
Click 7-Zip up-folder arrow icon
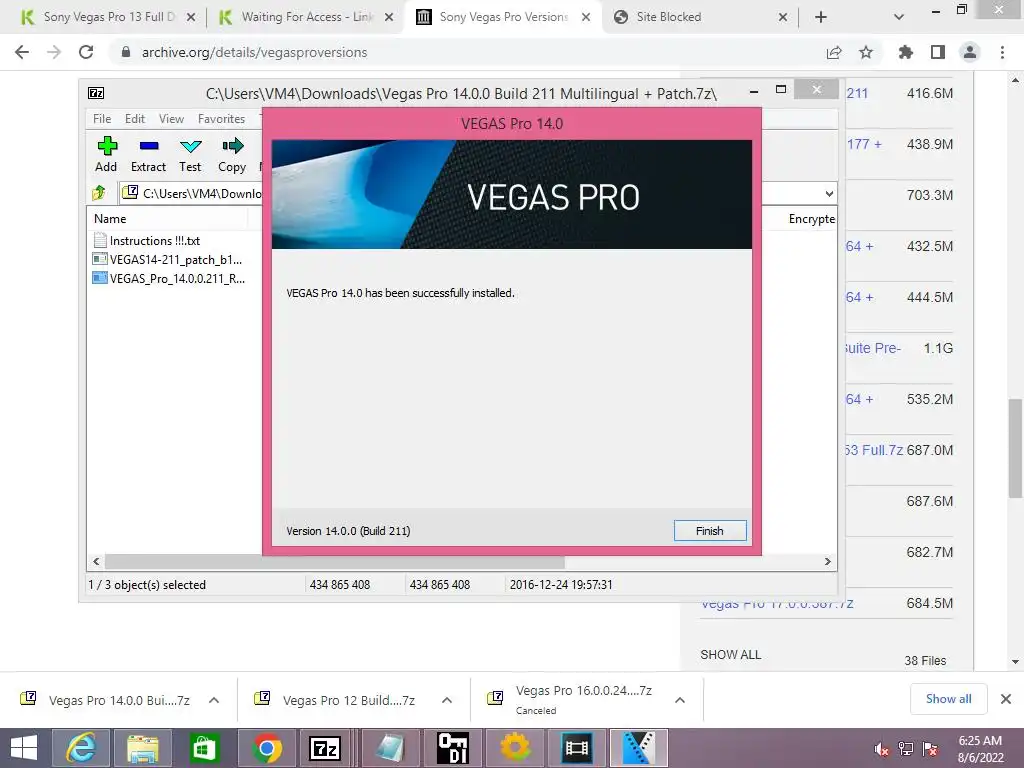point(99,193)
